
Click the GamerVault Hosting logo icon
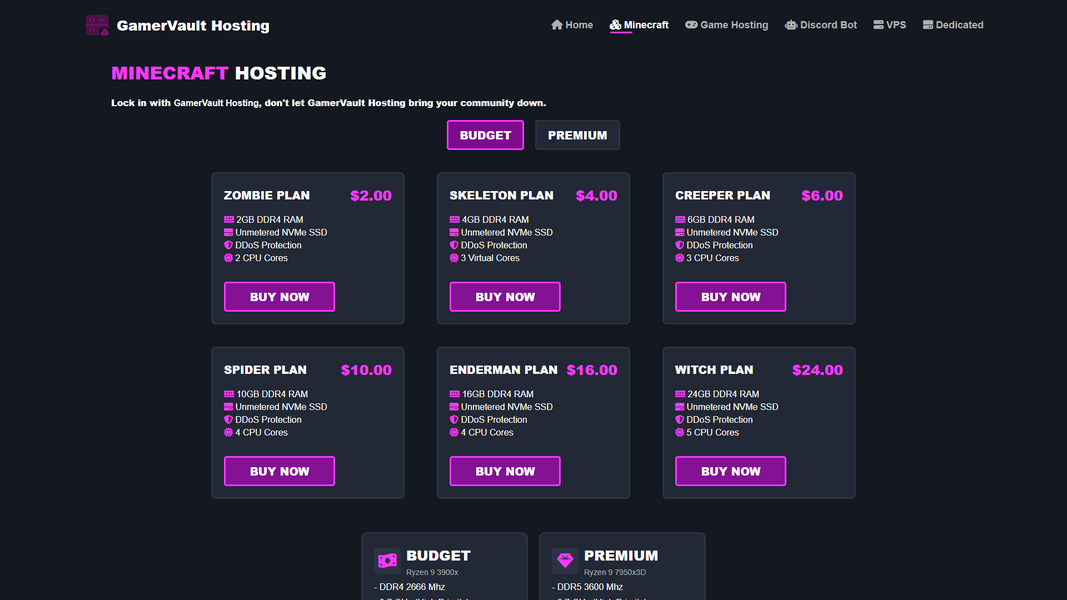(97, 24)
